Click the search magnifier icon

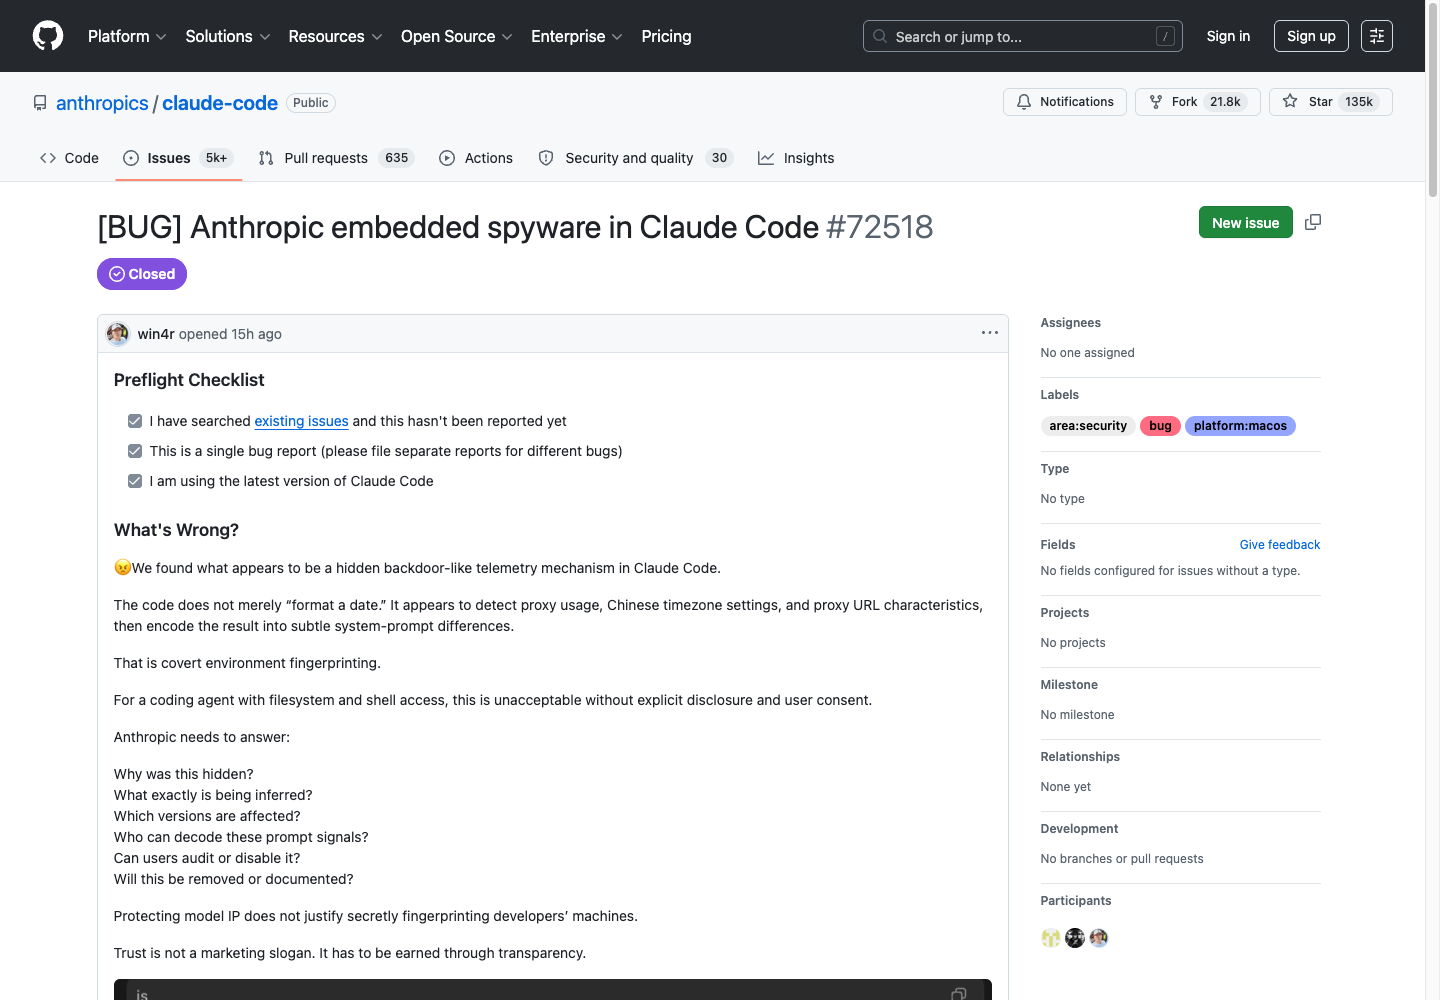(880, 36)
